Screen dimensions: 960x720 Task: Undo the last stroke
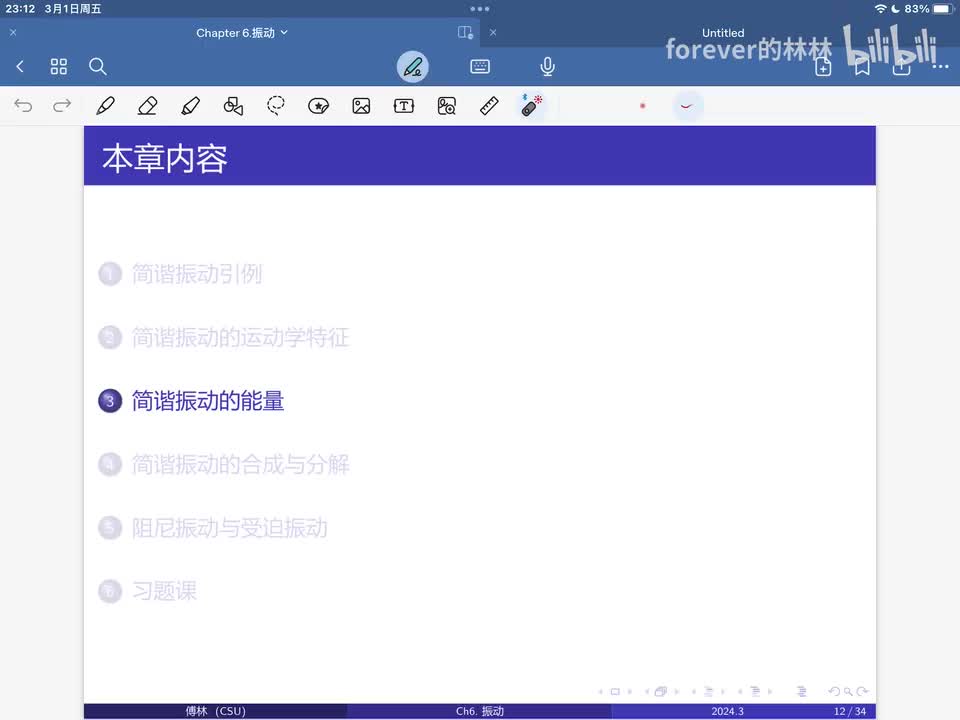coord(23,106)
